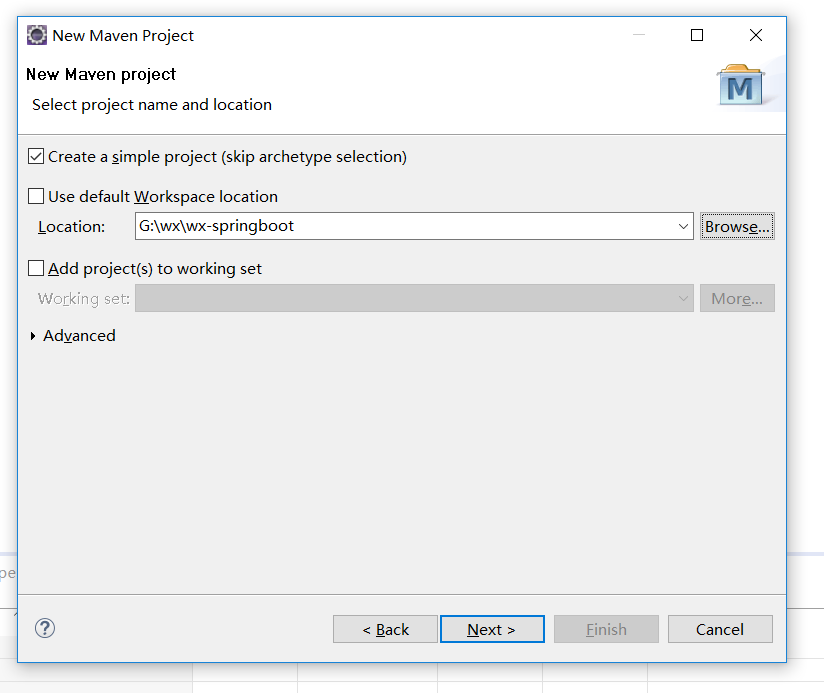
Task: Enable Use default Workspace location
Action: click(36, 197)
